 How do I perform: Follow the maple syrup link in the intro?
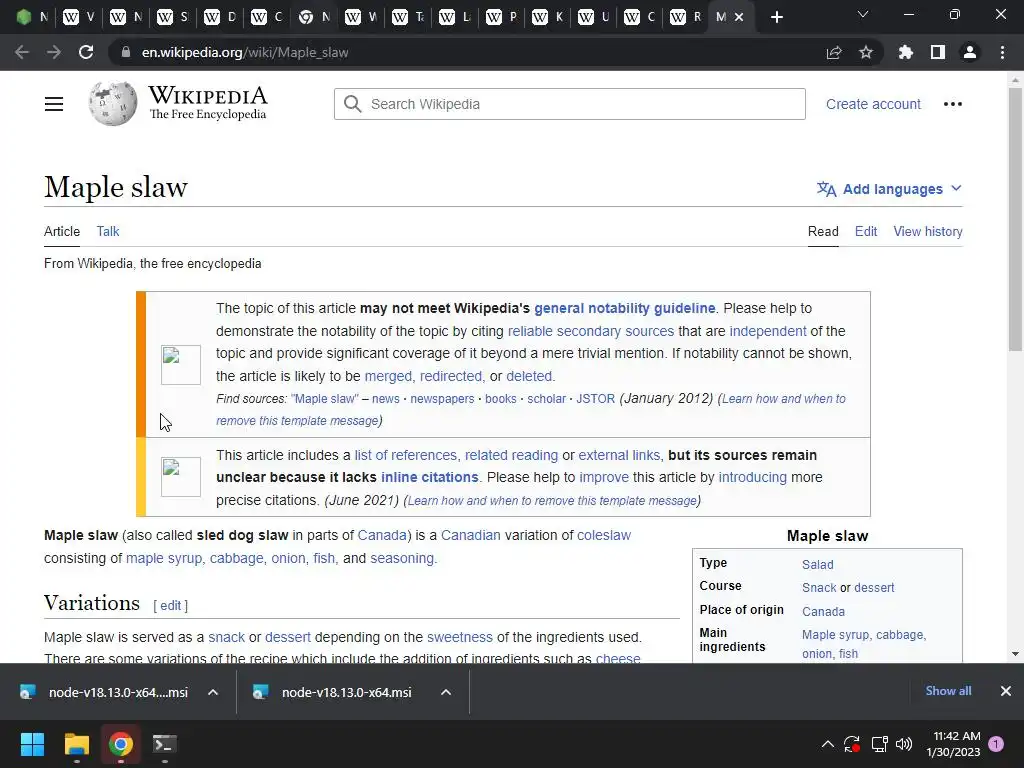[164, 558]
